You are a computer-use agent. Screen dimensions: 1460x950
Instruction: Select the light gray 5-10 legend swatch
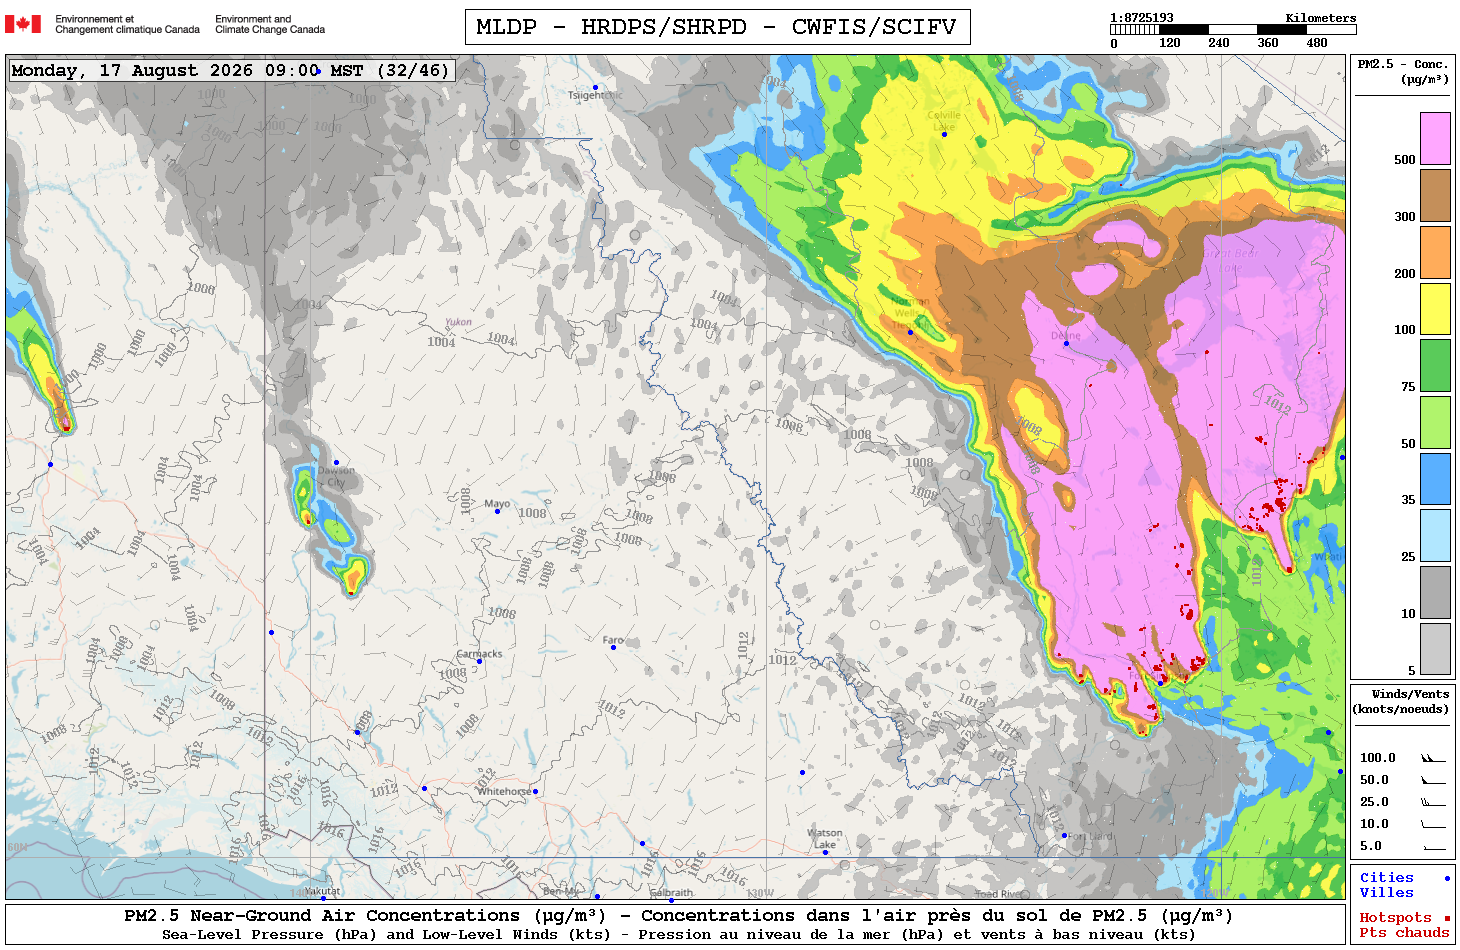[1435, 649]
